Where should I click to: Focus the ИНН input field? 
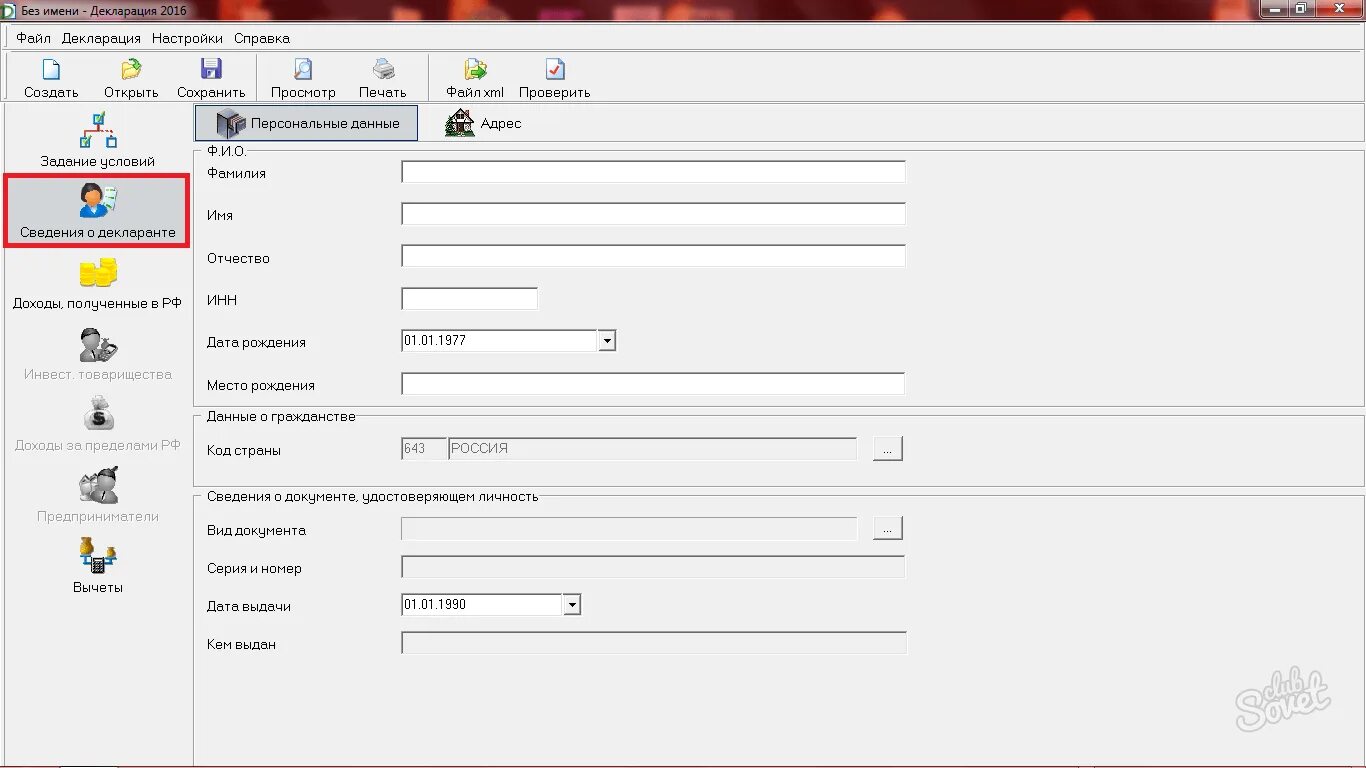point(469,298)
